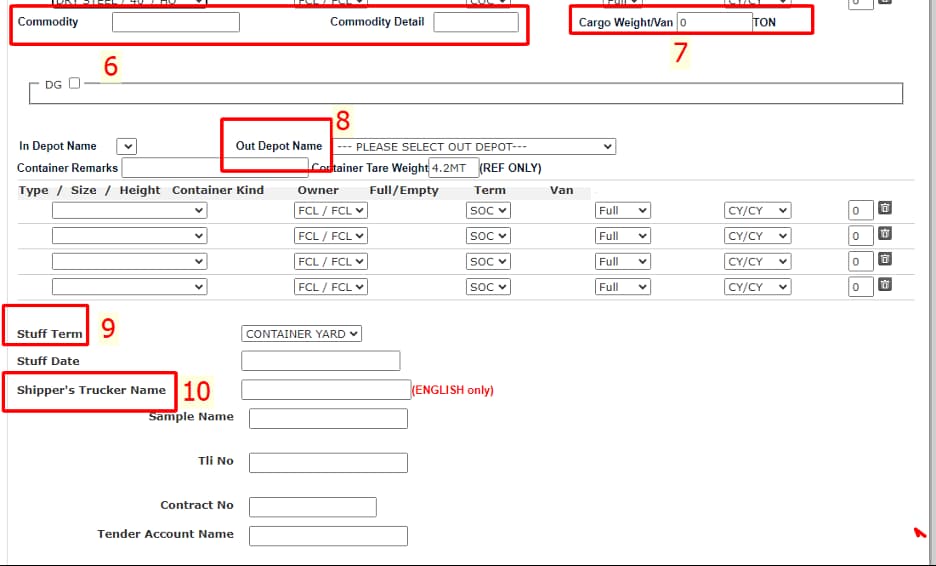Open the Stuff Term Container Yard dropdown
Screen dimensions: 936x566
(x=301, y=334)
